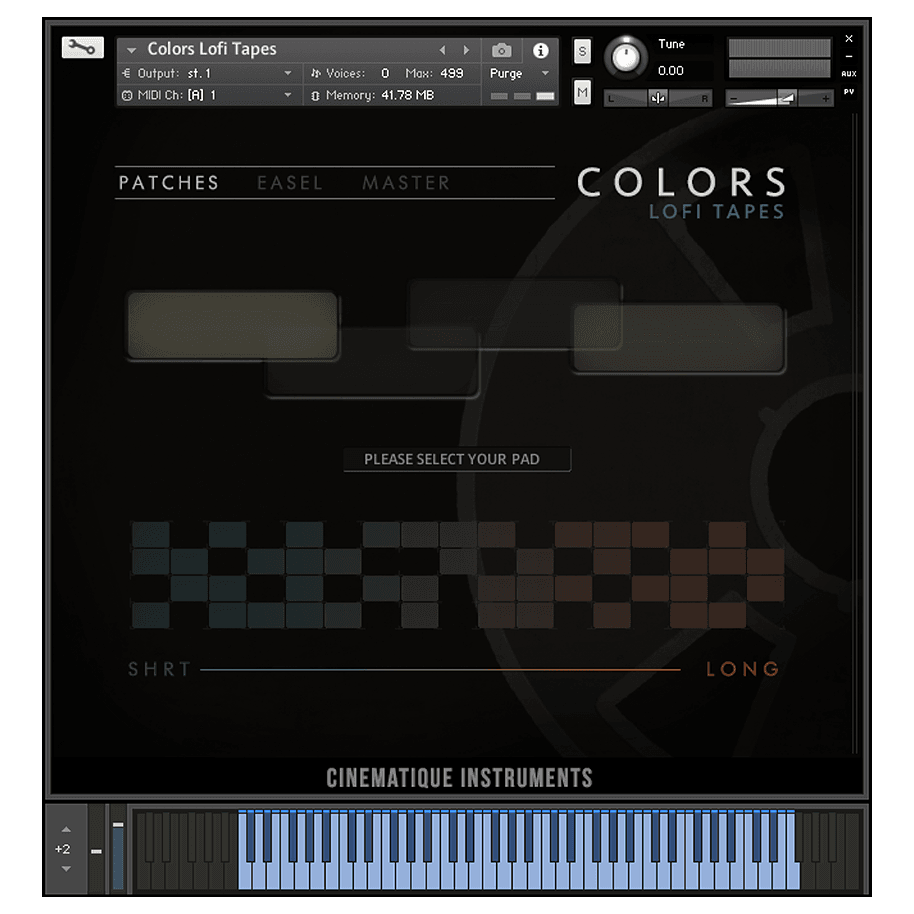Switch to the MASTER tab
The image size is (914, 914).
tap(406, 183)
